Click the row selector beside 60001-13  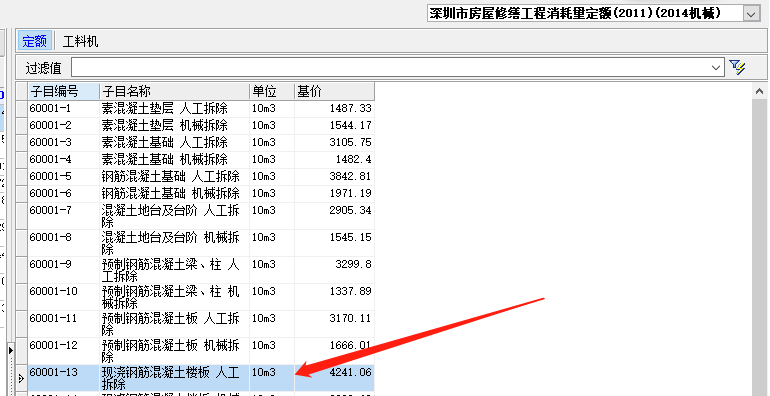(x=21, y=378)
